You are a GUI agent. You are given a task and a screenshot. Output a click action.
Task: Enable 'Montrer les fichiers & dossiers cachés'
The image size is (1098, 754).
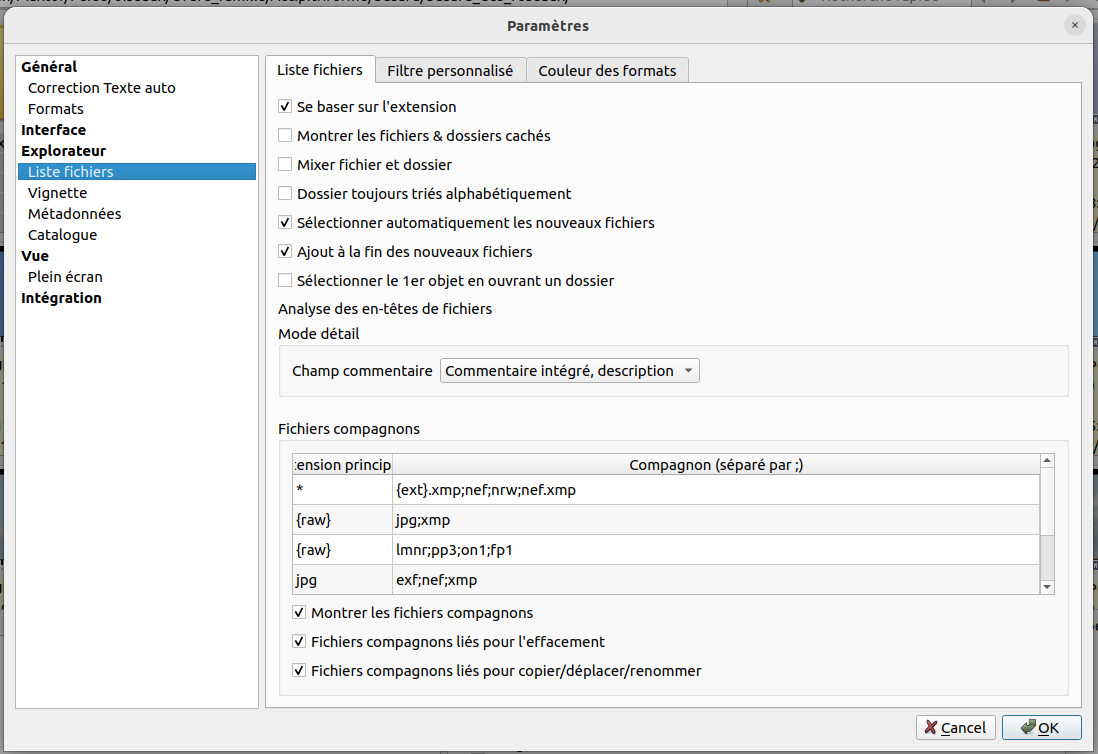coord(286,136)
